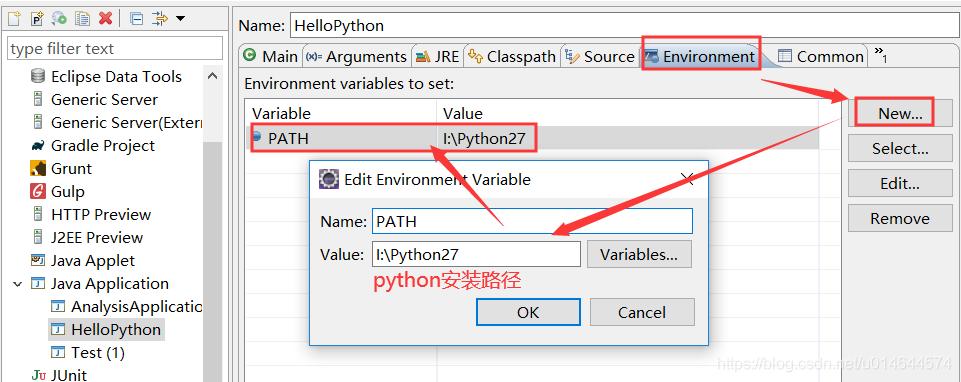This screenshot has height=382, width=961.
Task: Confirm with the OK button
Action: (x=528, y=312)
